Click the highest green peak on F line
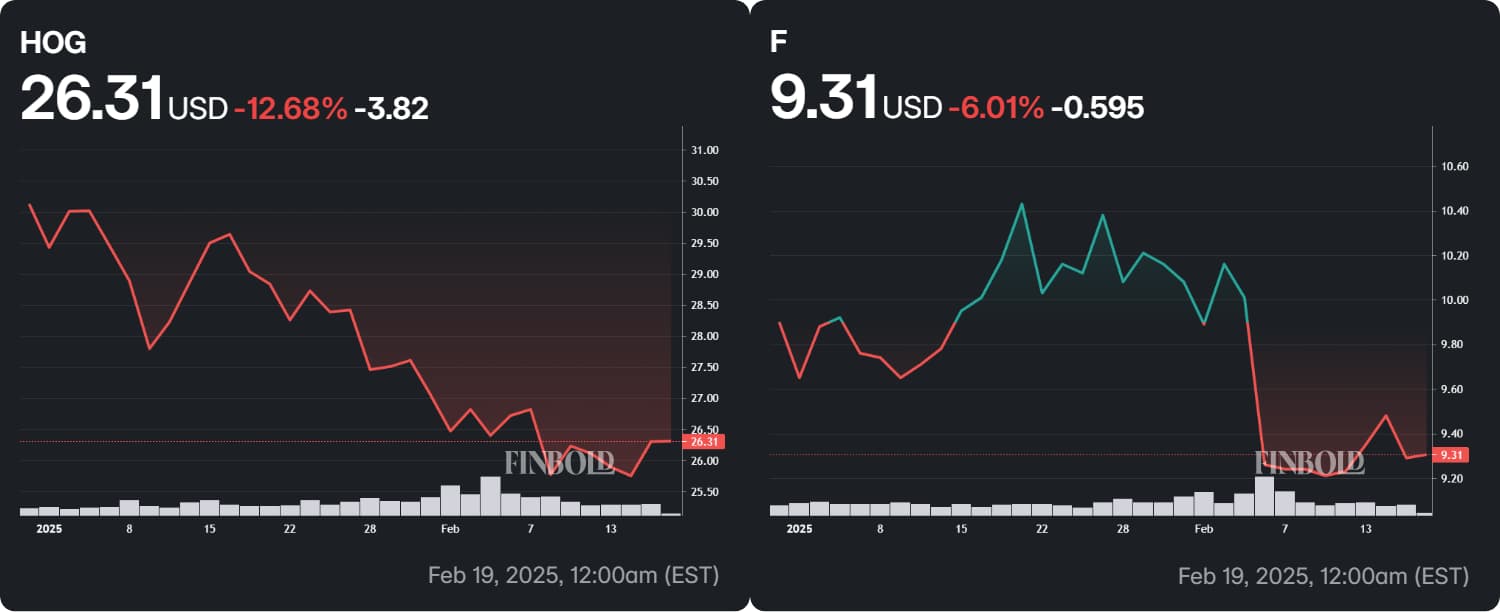This screenshot has width=1500, height=612. pyautogui.click(x=1021, y=204)
